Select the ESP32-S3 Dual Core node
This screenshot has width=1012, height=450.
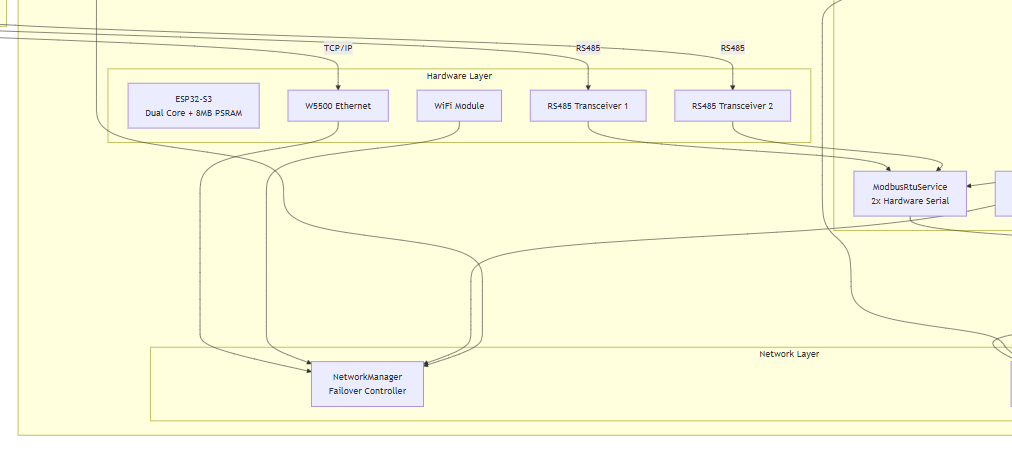(194, 106)
